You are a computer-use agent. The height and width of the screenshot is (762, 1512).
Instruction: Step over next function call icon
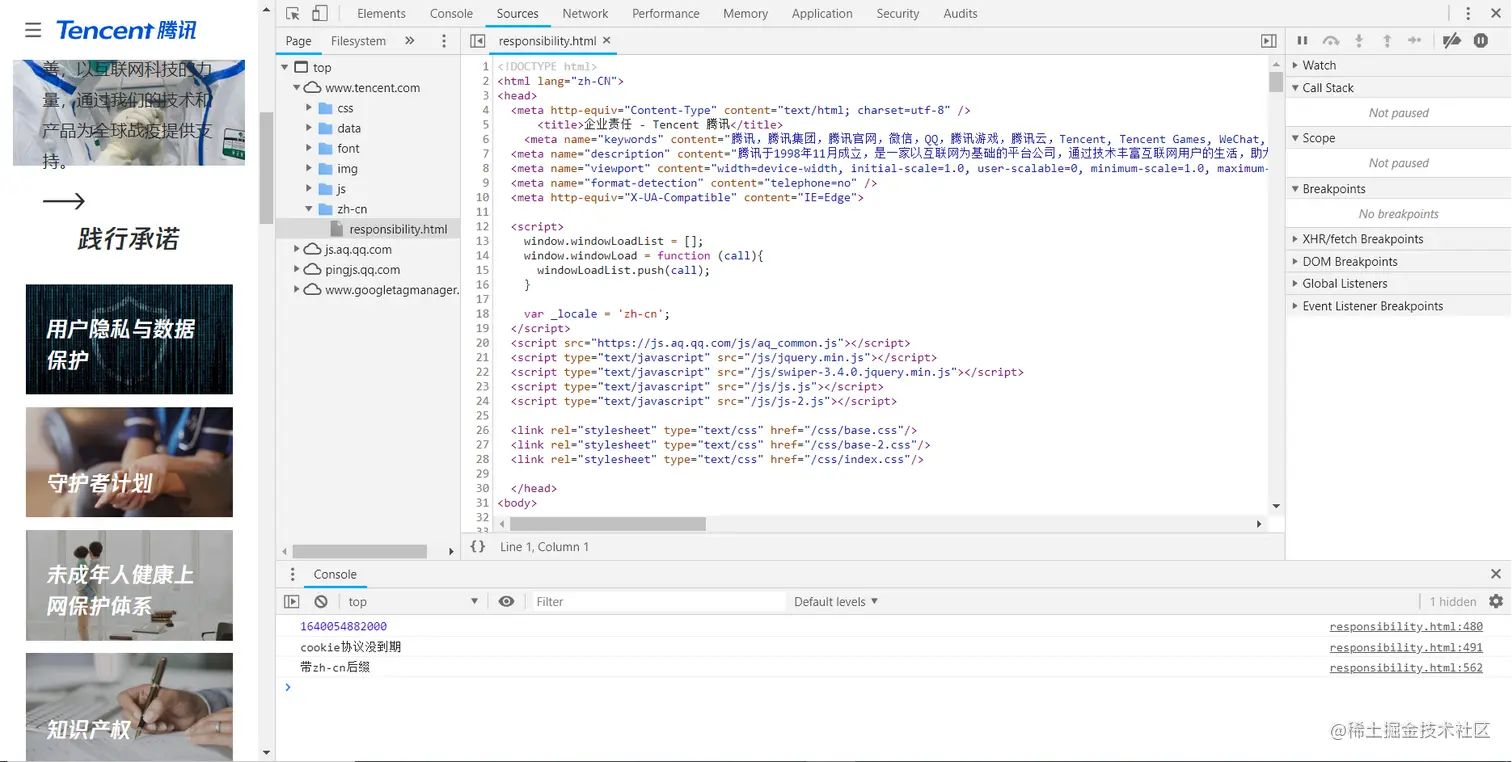[x=1330, y=41]
